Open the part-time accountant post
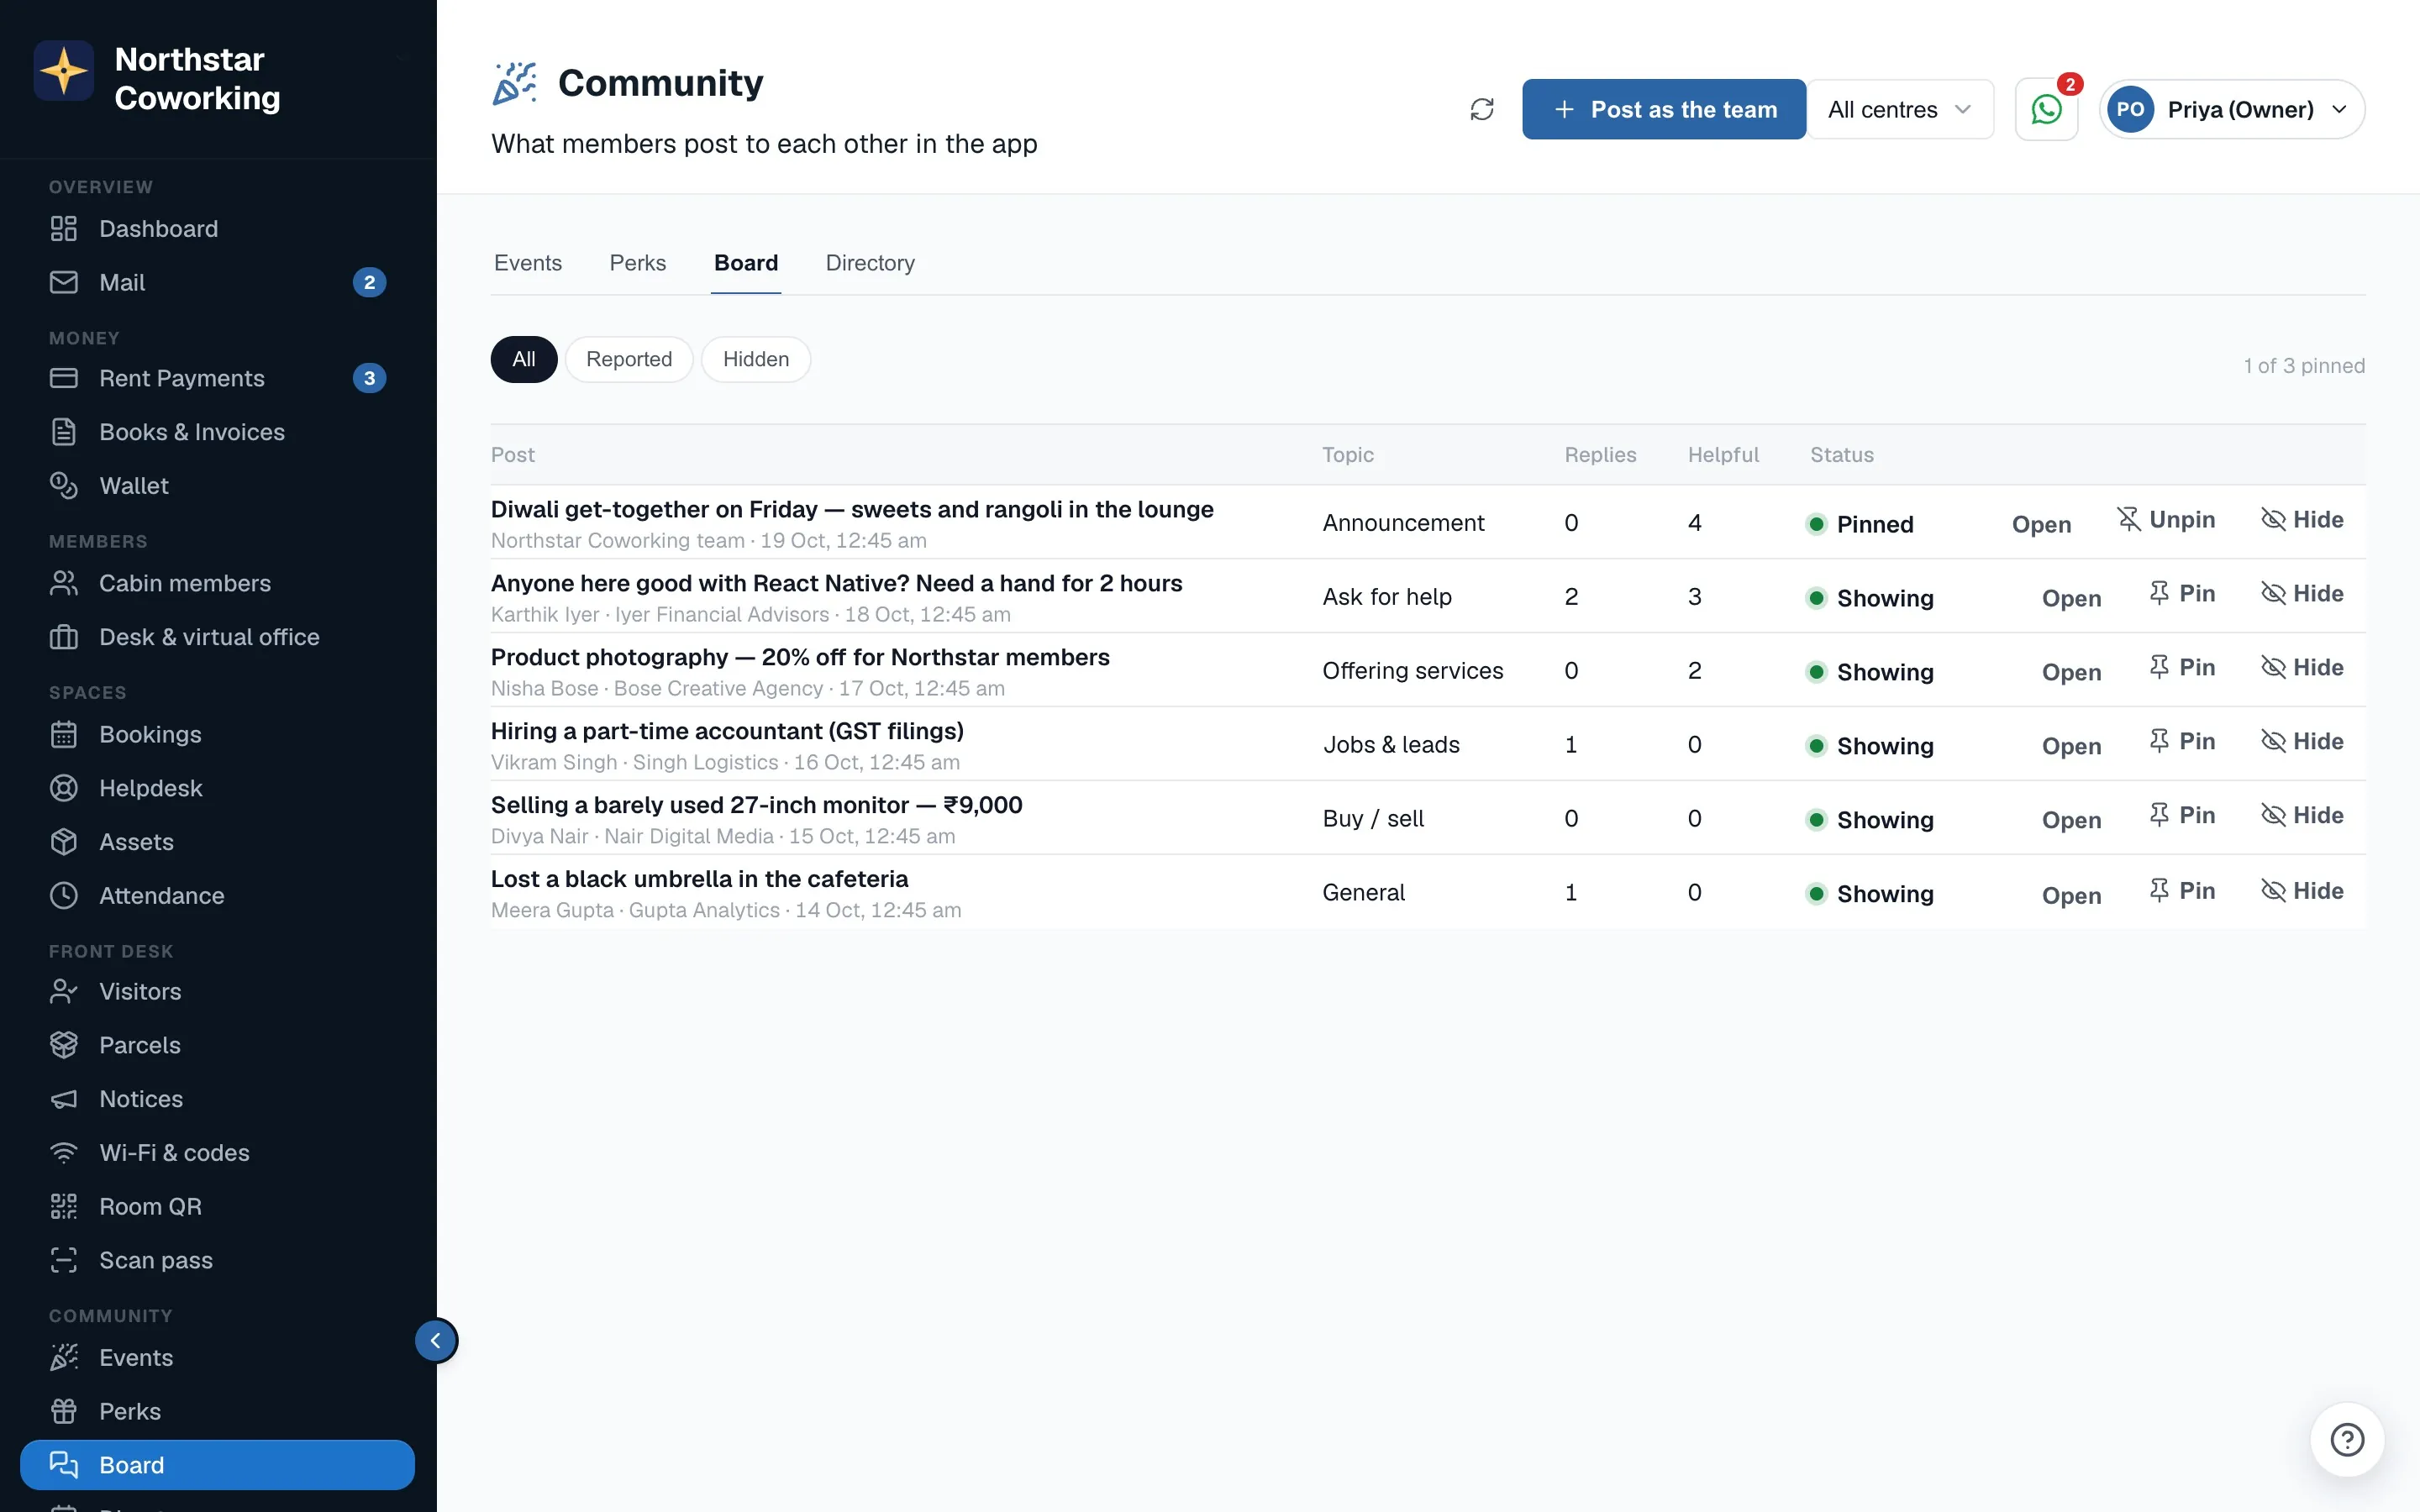 click(x=2071, y=747)
